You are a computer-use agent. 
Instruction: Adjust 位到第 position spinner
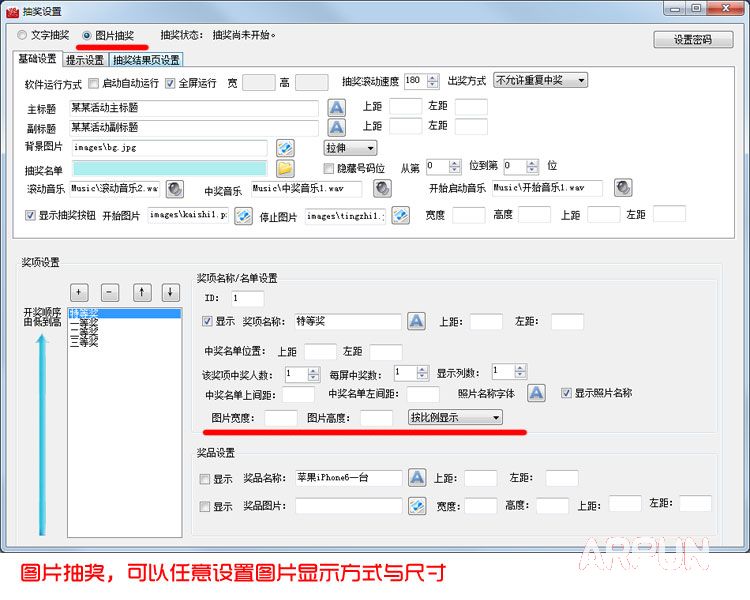click(531, 167)
